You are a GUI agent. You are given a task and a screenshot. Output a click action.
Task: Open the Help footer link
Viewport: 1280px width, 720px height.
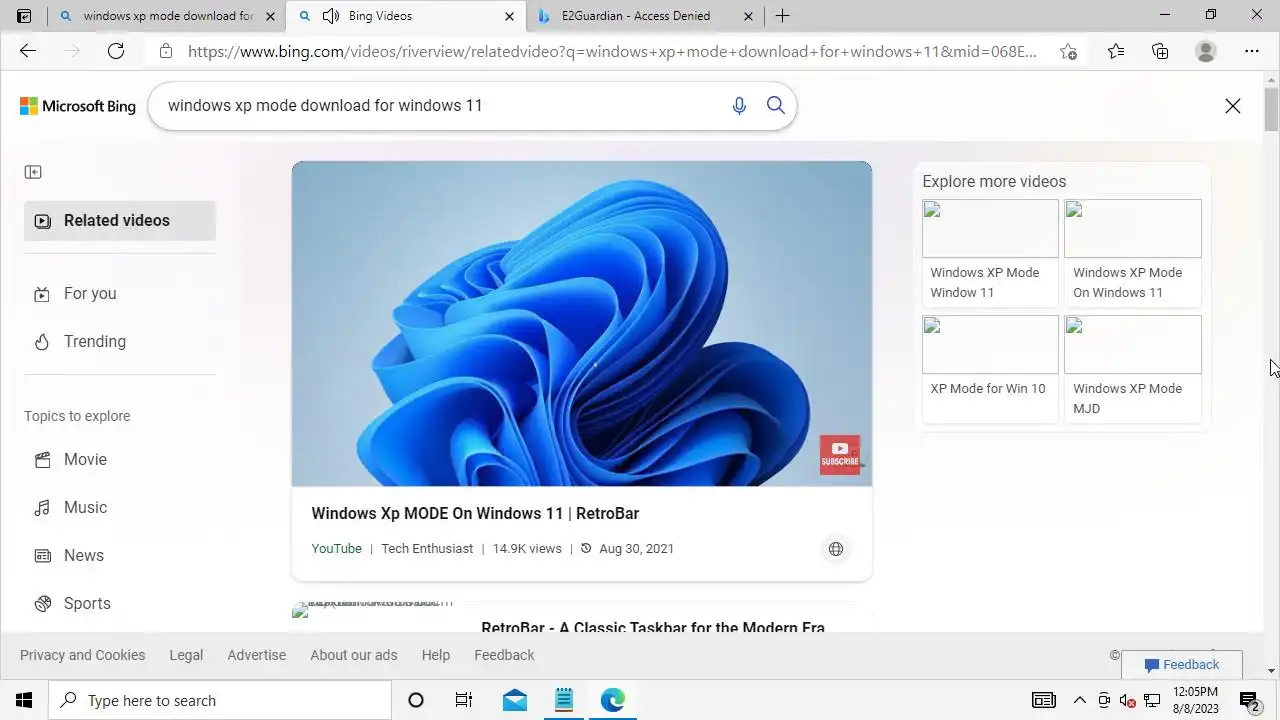point(436,655)
